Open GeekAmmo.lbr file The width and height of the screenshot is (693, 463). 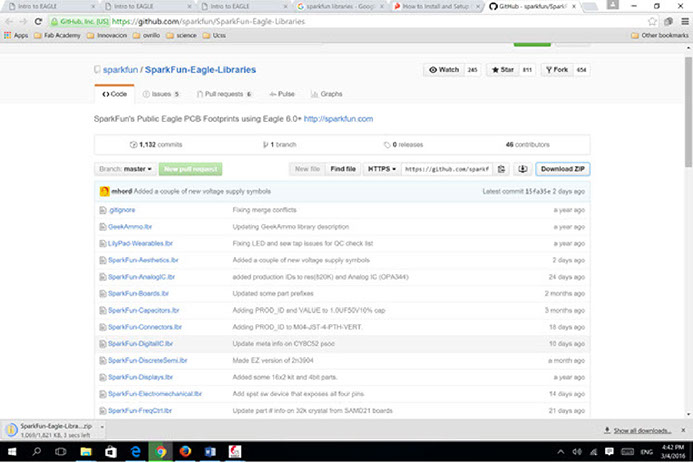[130, 227]
